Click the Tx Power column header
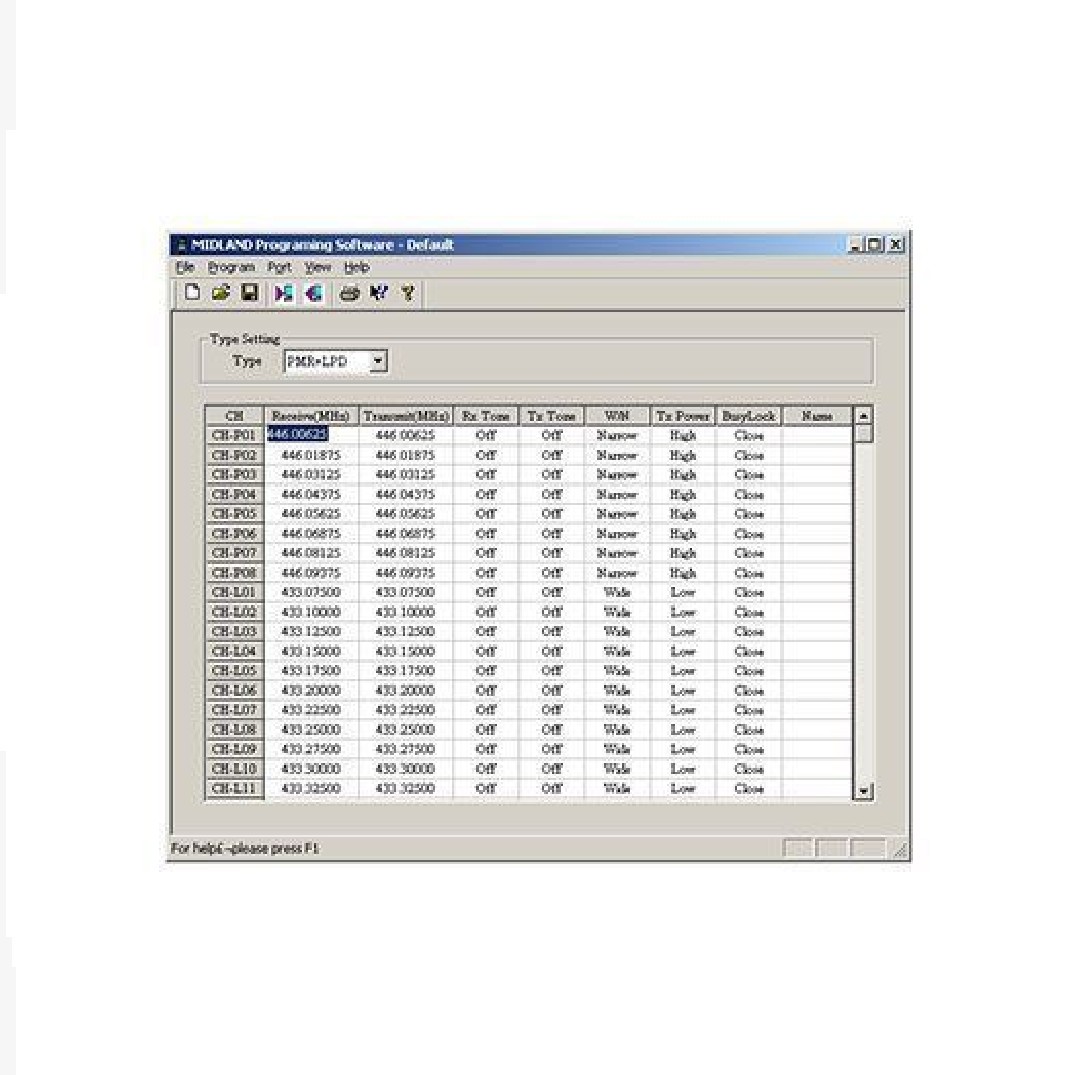Screen dimensions: 1075x1075 (682, 415)
